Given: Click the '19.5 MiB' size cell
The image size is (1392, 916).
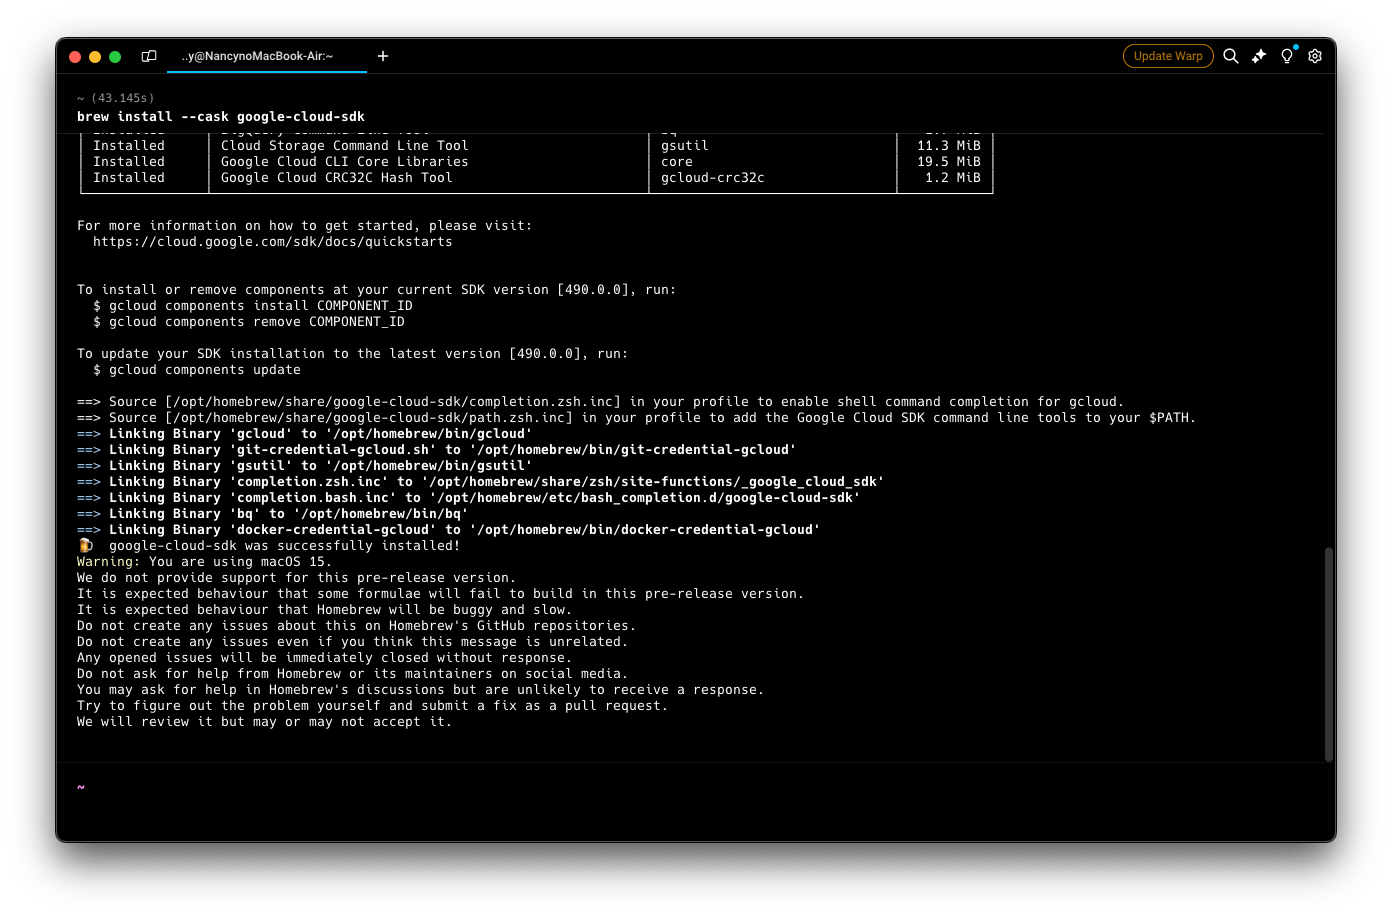Looking at the screenshot, I should 949,162.
